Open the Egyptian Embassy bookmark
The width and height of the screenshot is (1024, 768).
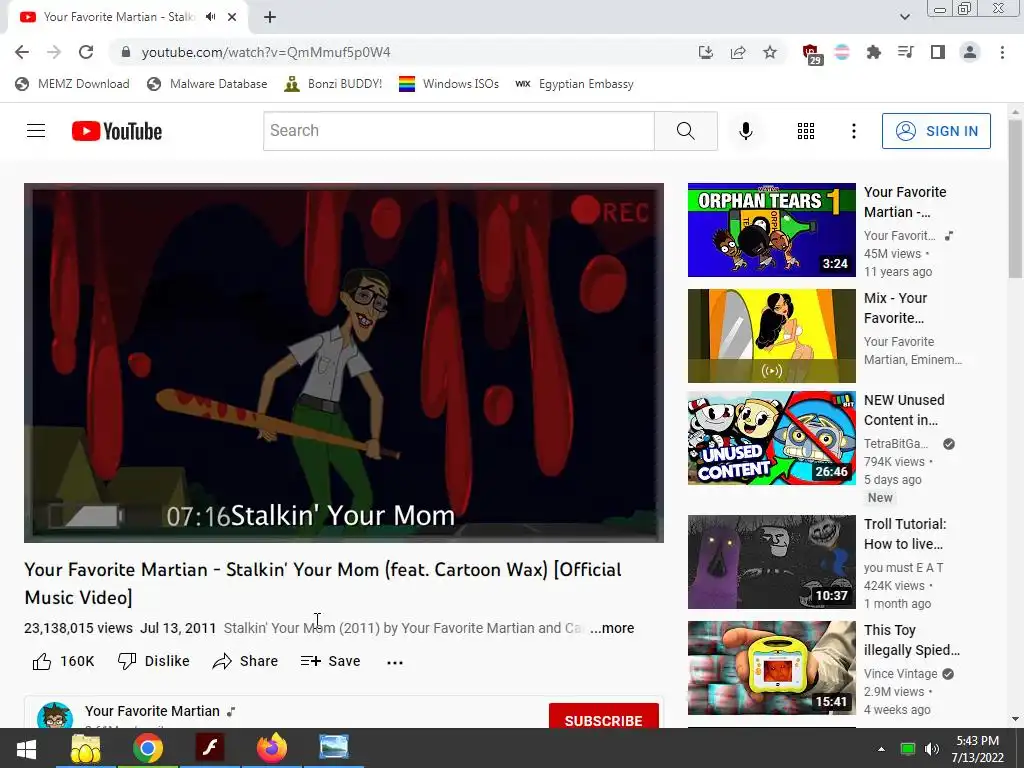[575, 84]
